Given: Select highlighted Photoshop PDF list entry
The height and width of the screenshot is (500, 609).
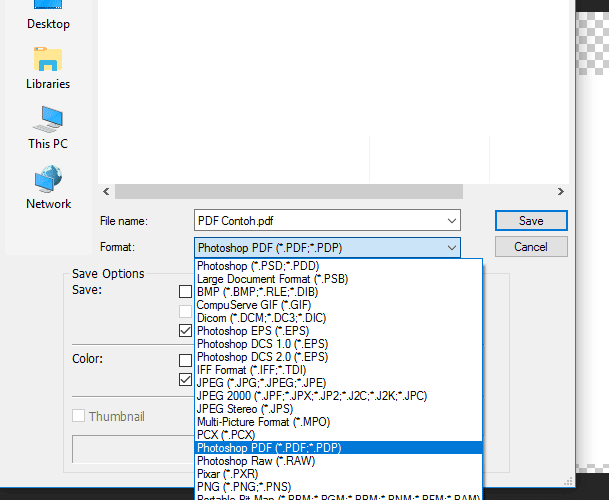Looking at the screenshot, I should click(x=338, y=448).
